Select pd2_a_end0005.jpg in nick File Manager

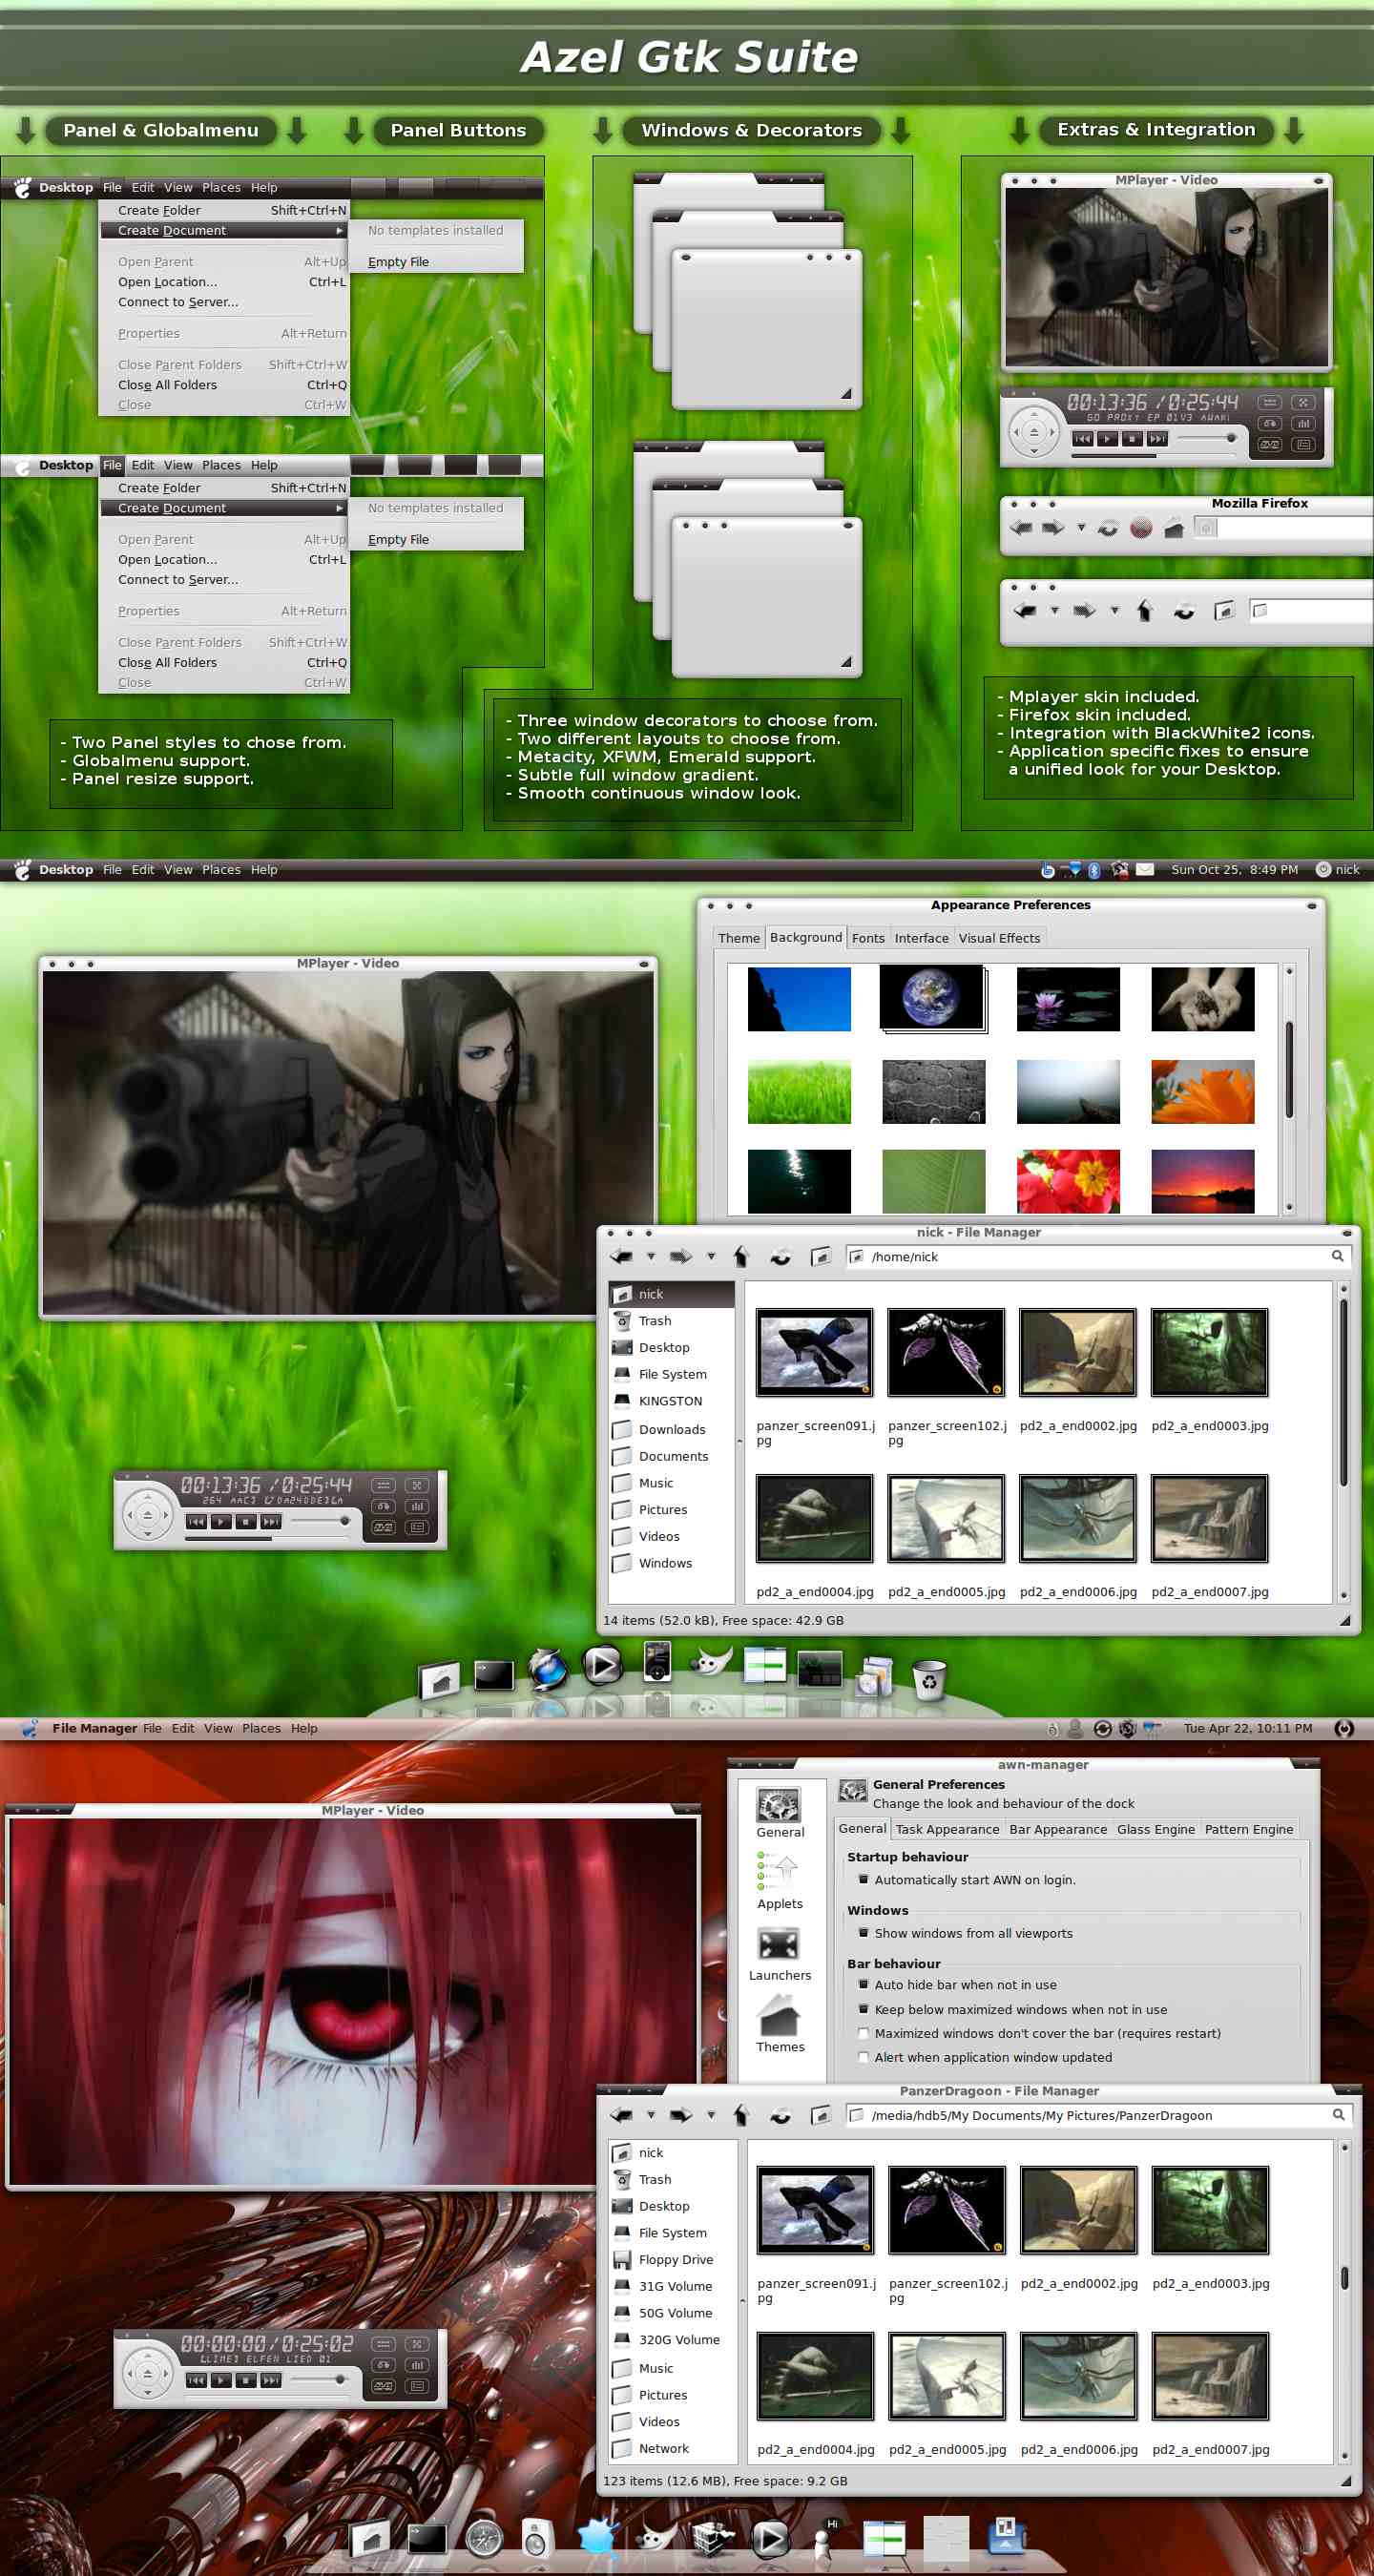click(946, 1535)
